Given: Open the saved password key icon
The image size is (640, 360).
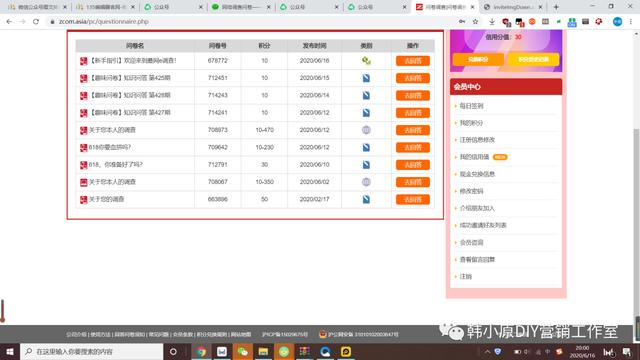Looking at the screenshot, I should 462,22.
